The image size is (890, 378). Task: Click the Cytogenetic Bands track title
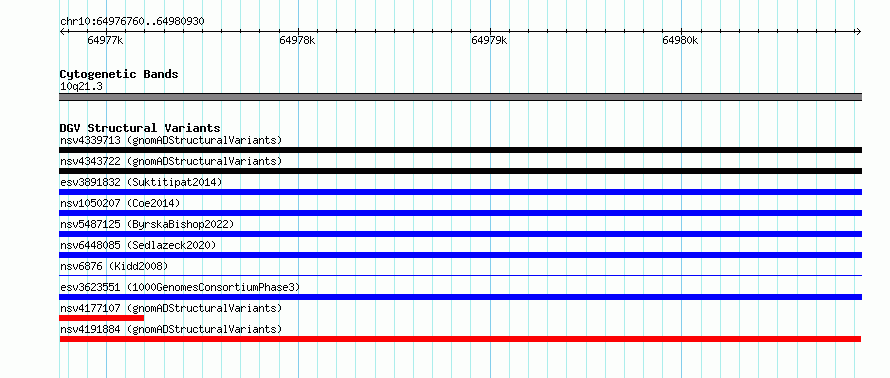click(119, 74)
